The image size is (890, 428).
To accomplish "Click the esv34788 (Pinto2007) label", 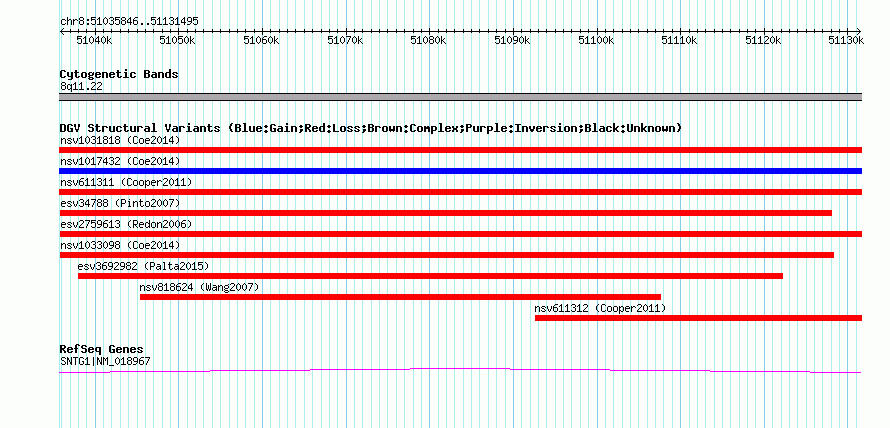I will (x=120, y=203).
